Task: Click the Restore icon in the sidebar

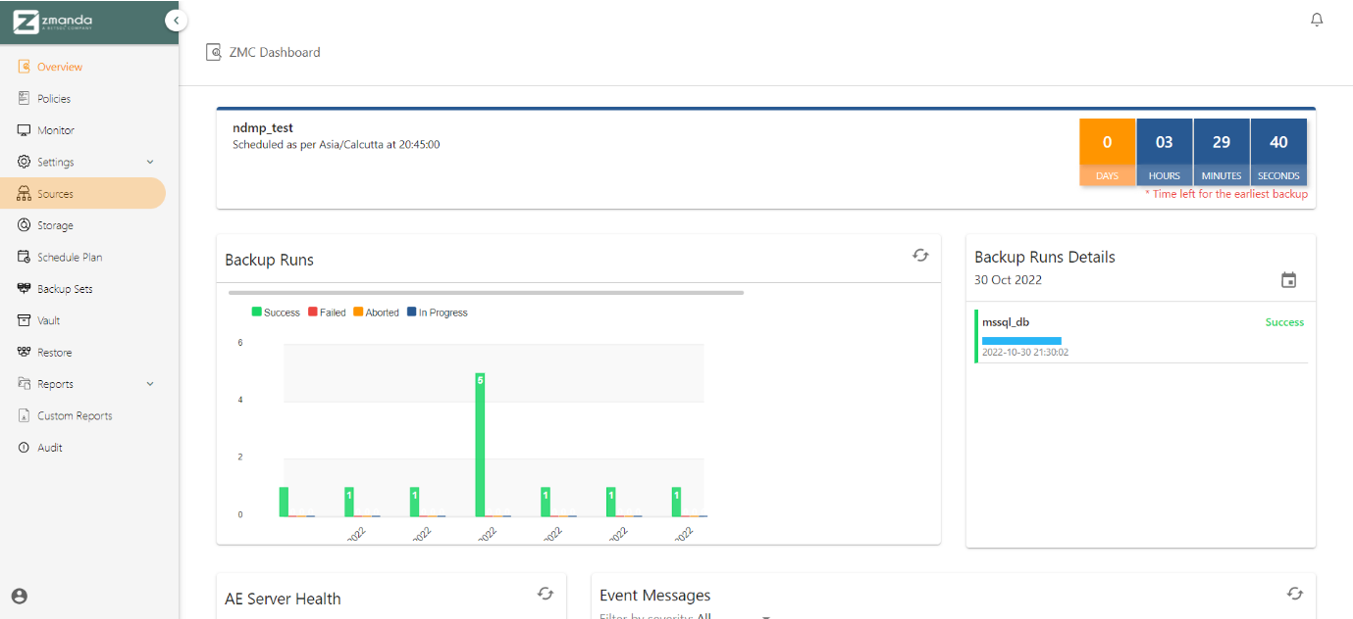Action: click(x=24, y=352)
